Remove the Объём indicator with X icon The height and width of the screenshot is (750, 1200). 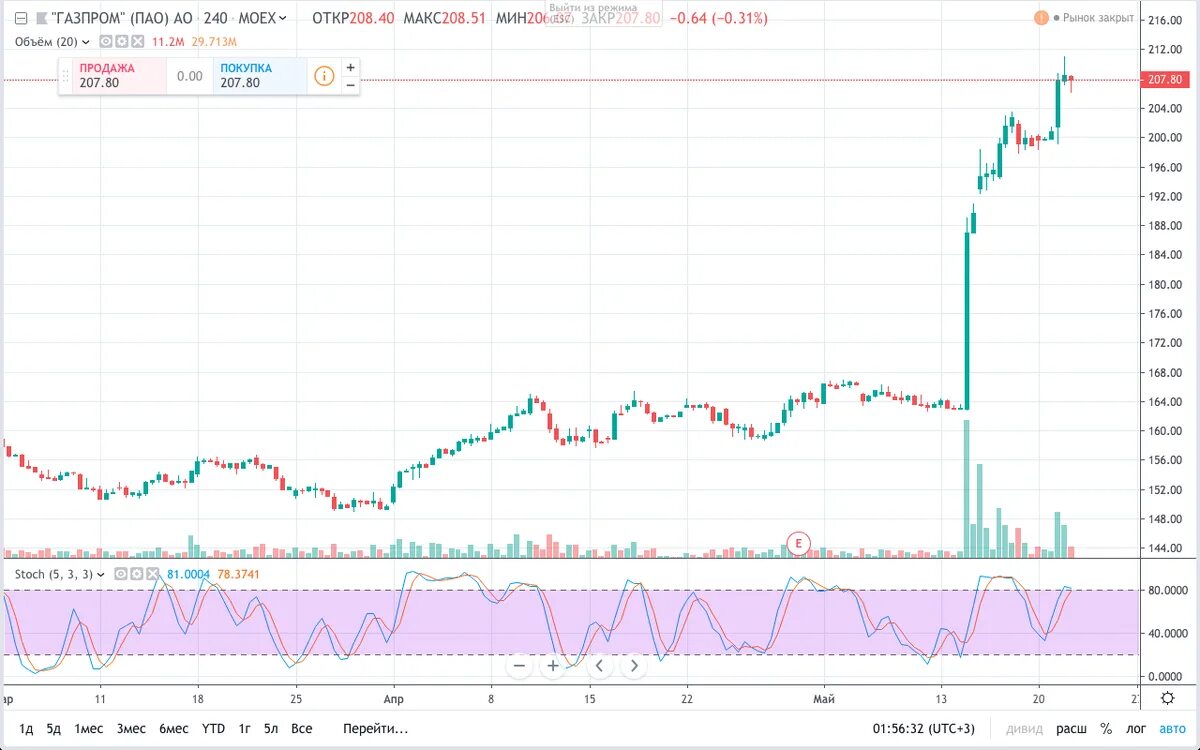[x=137, y=42]
